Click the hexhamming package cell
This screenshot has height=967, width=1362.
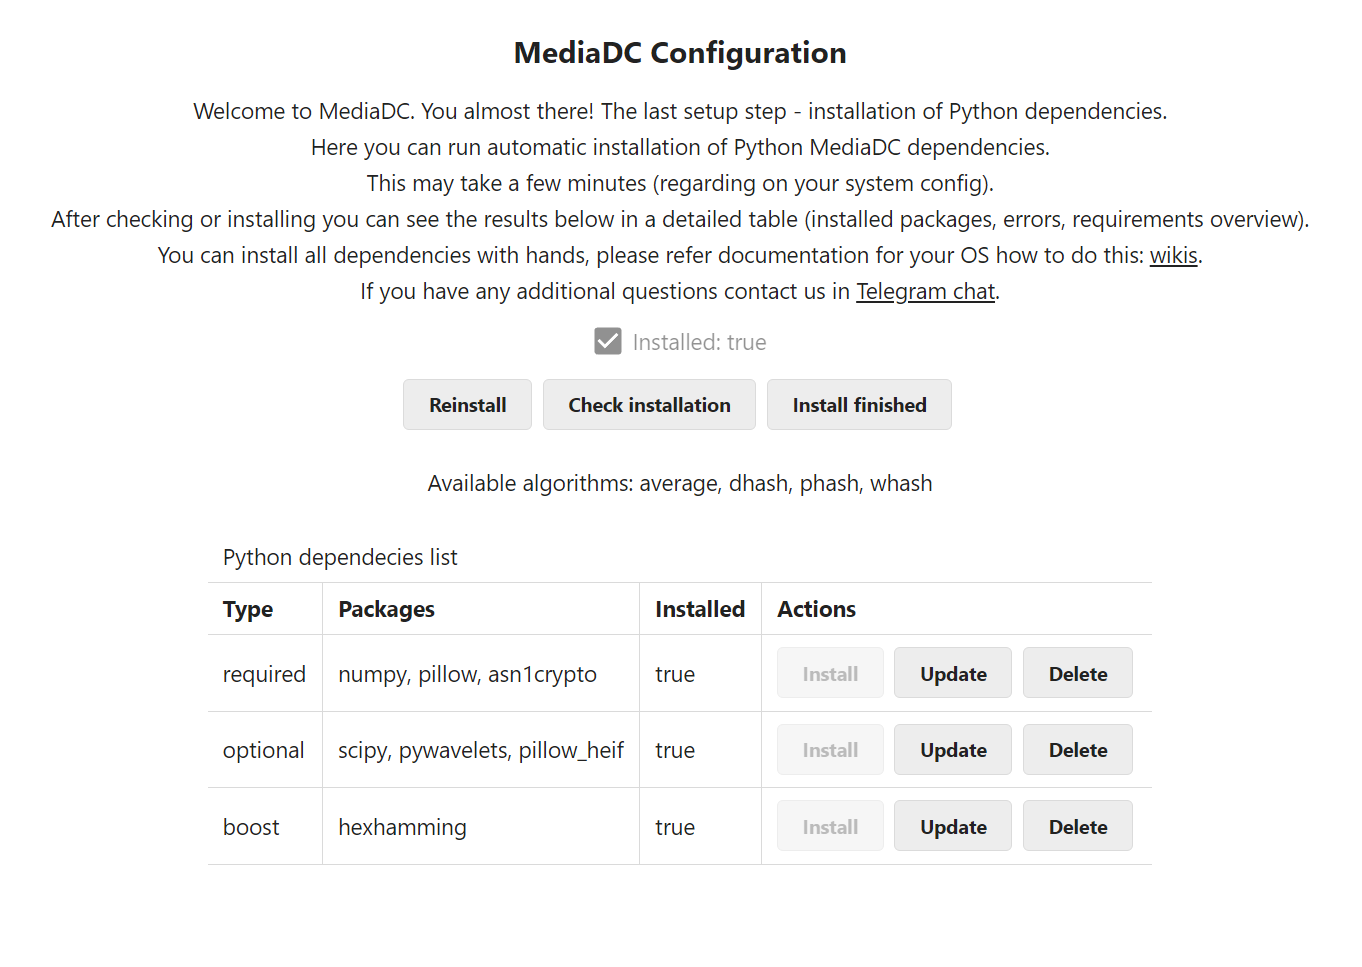coord(402,828)
